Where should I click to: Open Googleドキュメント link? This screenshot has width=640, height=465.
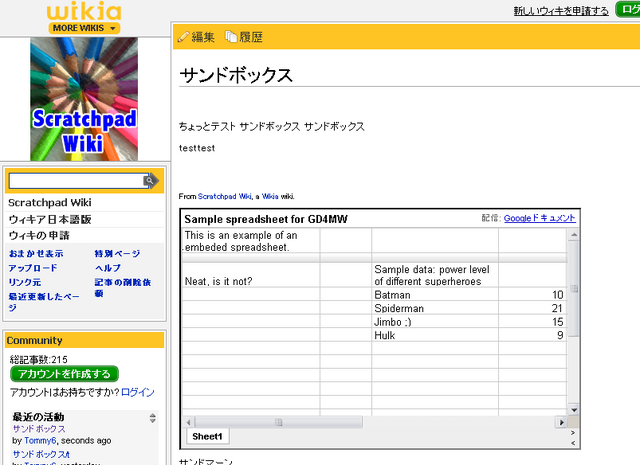point(540,218)
